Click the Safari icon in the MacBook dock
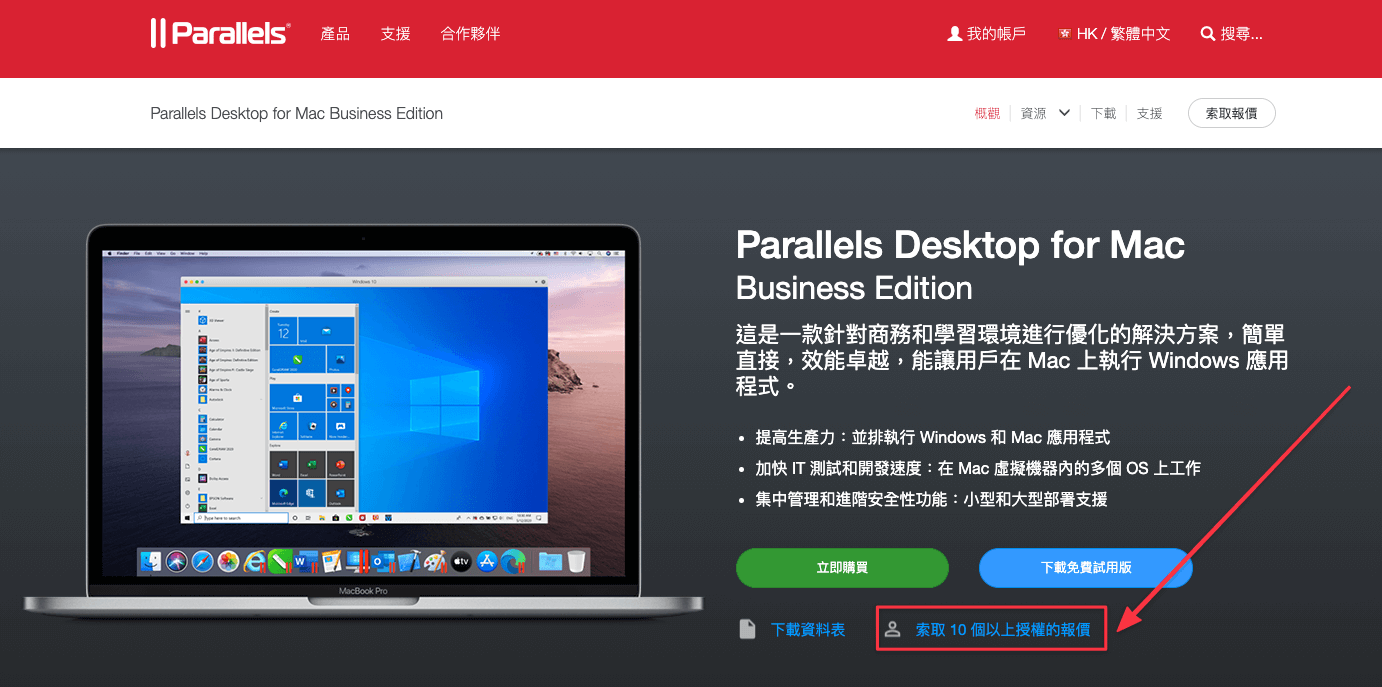 coord(203,562)
